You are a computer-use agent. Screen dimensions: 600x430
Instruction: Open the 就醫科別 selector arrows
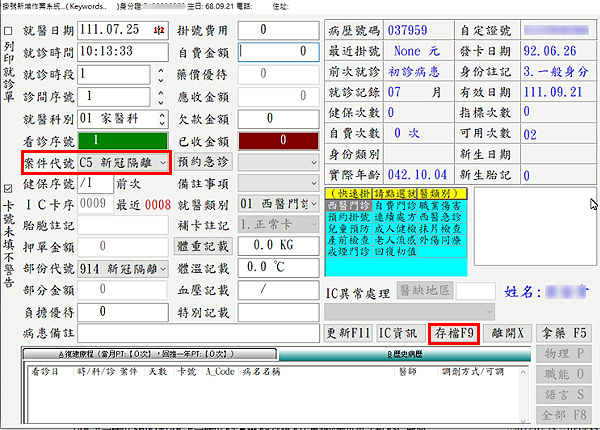click(x=159, y=119)
